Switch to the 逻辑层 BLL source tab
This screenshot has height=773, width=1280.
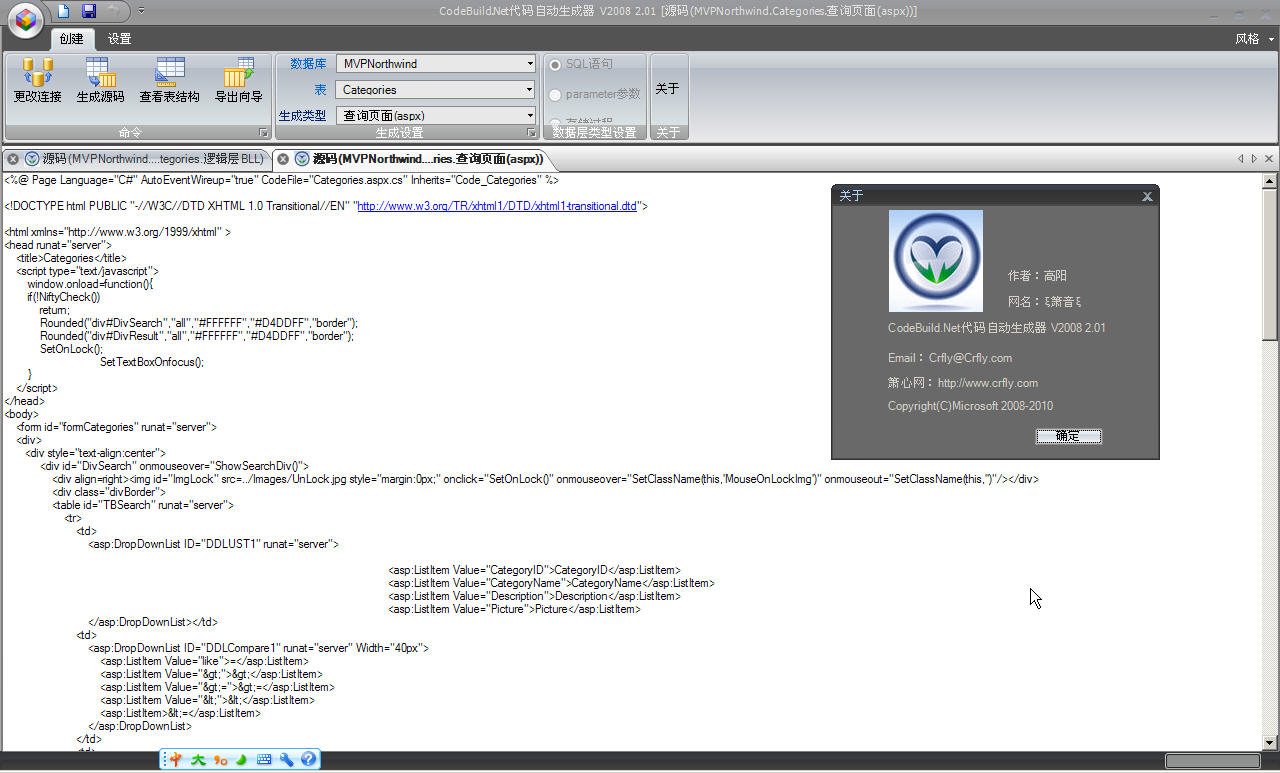pos(153,159)
